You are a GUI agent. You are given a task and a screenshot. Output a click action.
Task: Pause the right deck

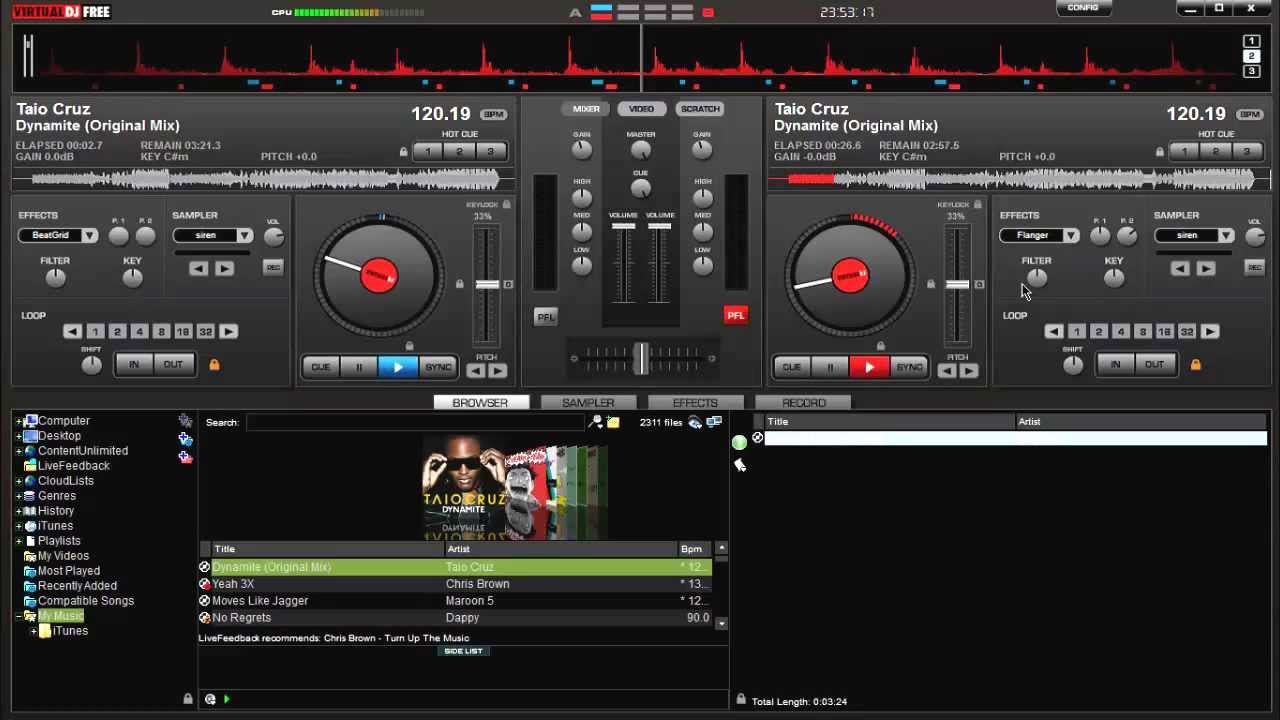point(830,367)
